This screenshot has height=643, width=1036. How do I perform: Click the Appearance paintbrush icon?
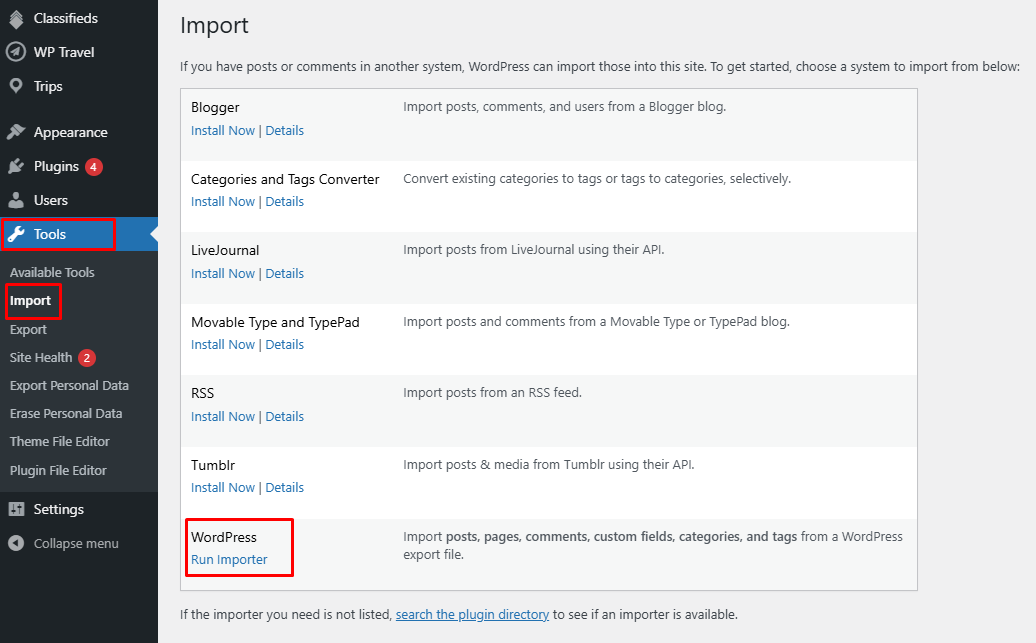coord(16,132)
